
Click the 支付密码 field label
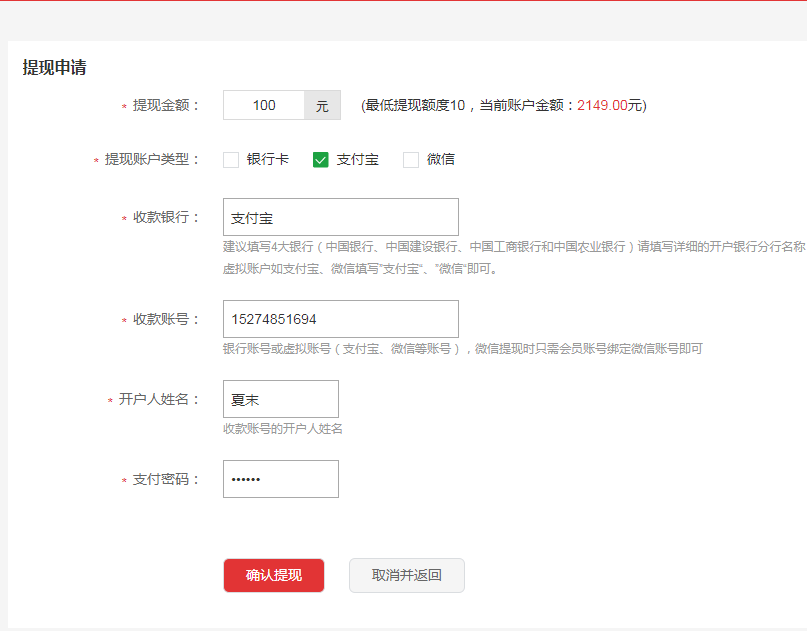(x=166, y=479)
